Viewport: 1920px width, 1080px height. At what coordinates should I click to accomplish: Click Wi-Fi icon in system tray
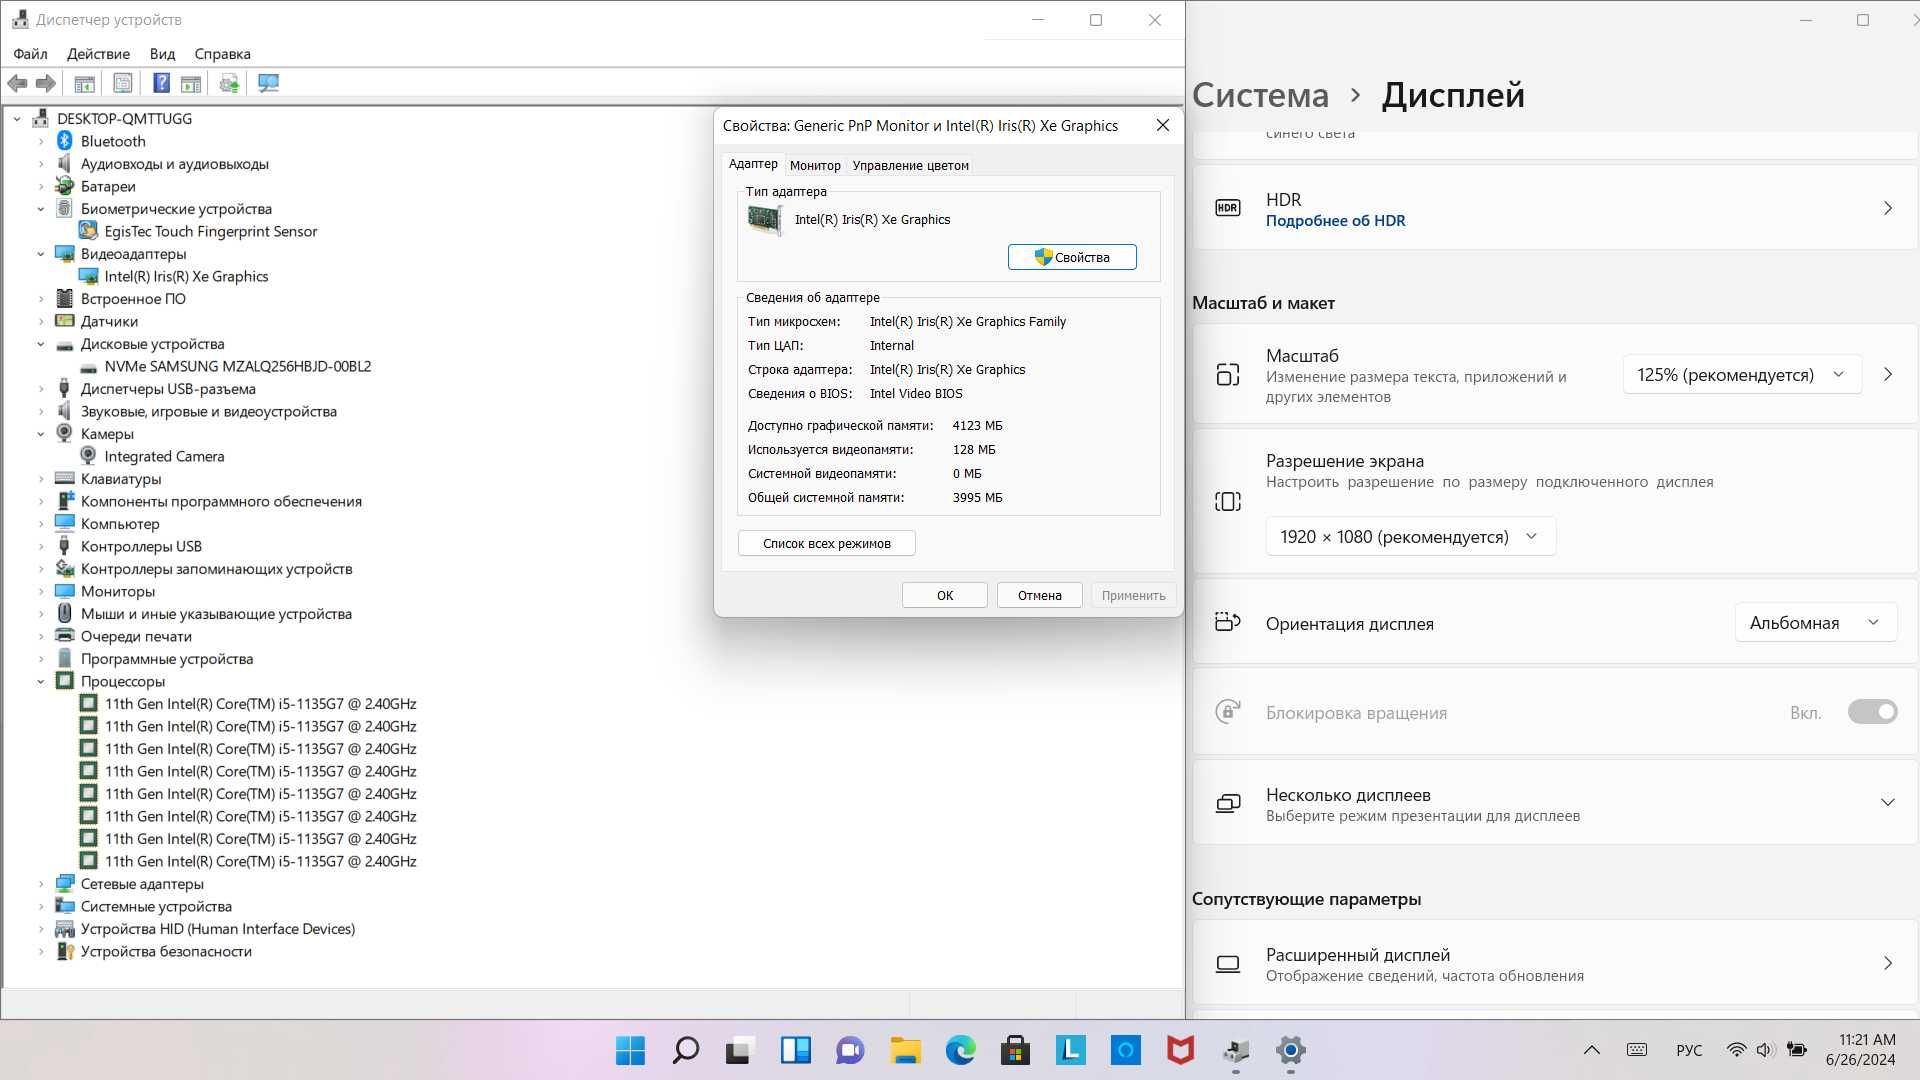click(1737, 1050)
